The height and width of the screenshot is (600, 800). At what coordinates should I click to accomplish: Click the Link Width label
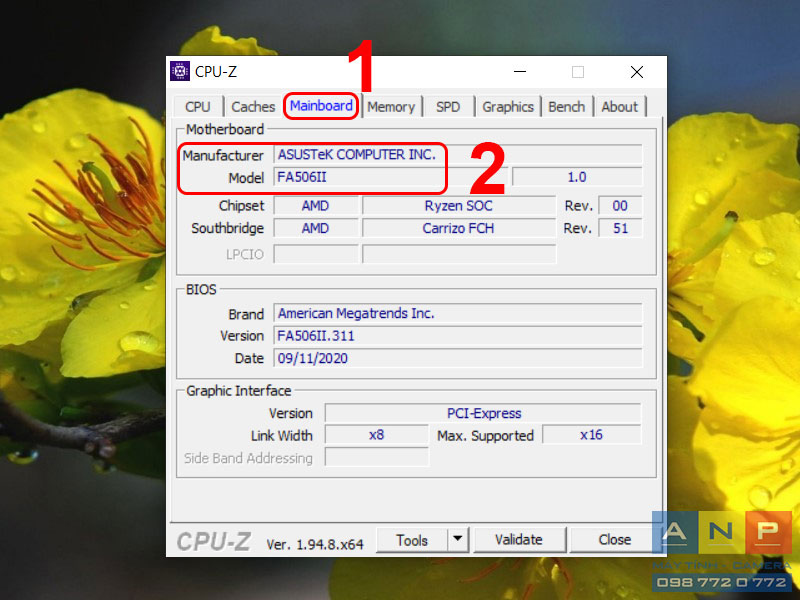tap(282, 436)
